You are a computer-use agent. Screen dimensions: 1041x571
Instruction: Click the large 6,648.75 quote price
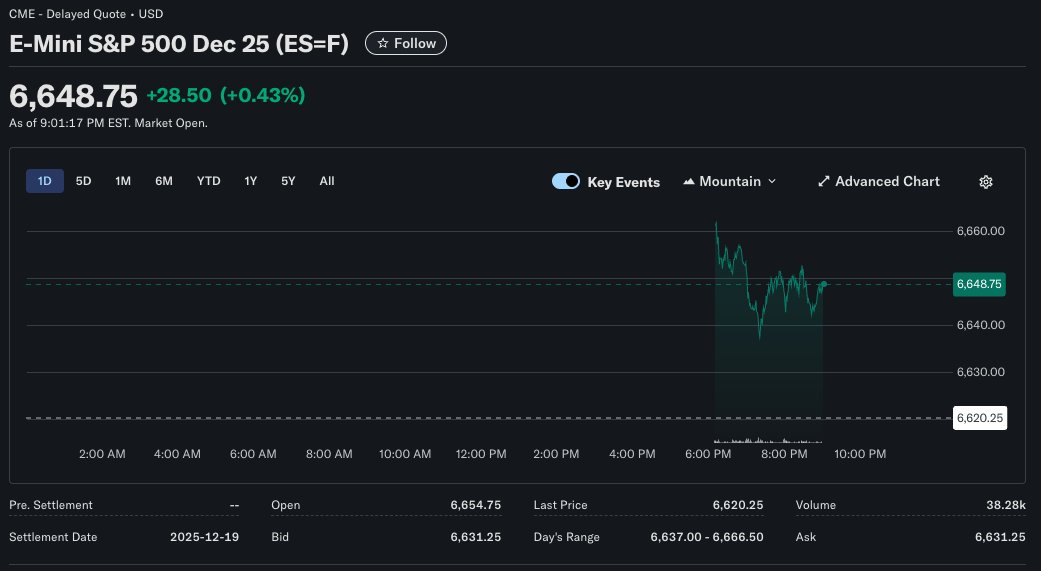point(73,96)
